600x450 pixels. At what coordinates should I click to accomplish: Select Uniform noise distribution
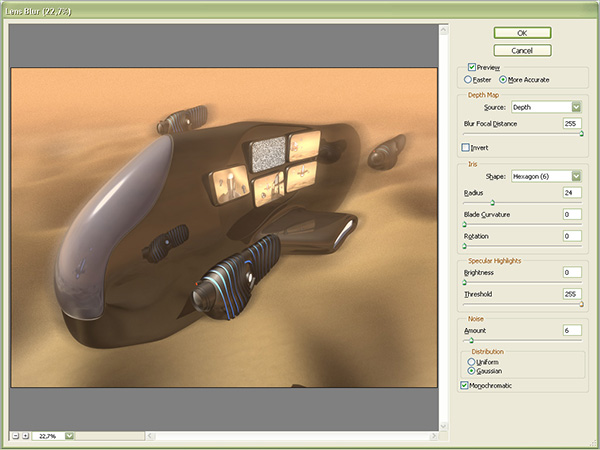[x=470, y=361]
